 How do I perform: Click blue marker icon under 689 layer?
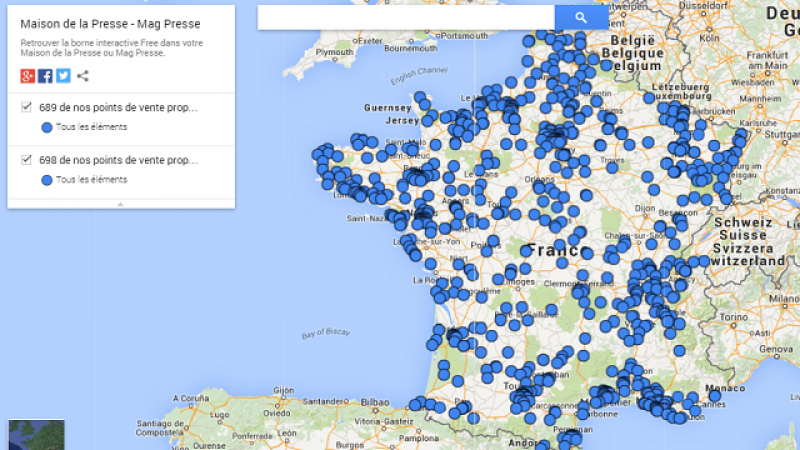(47, 127)
